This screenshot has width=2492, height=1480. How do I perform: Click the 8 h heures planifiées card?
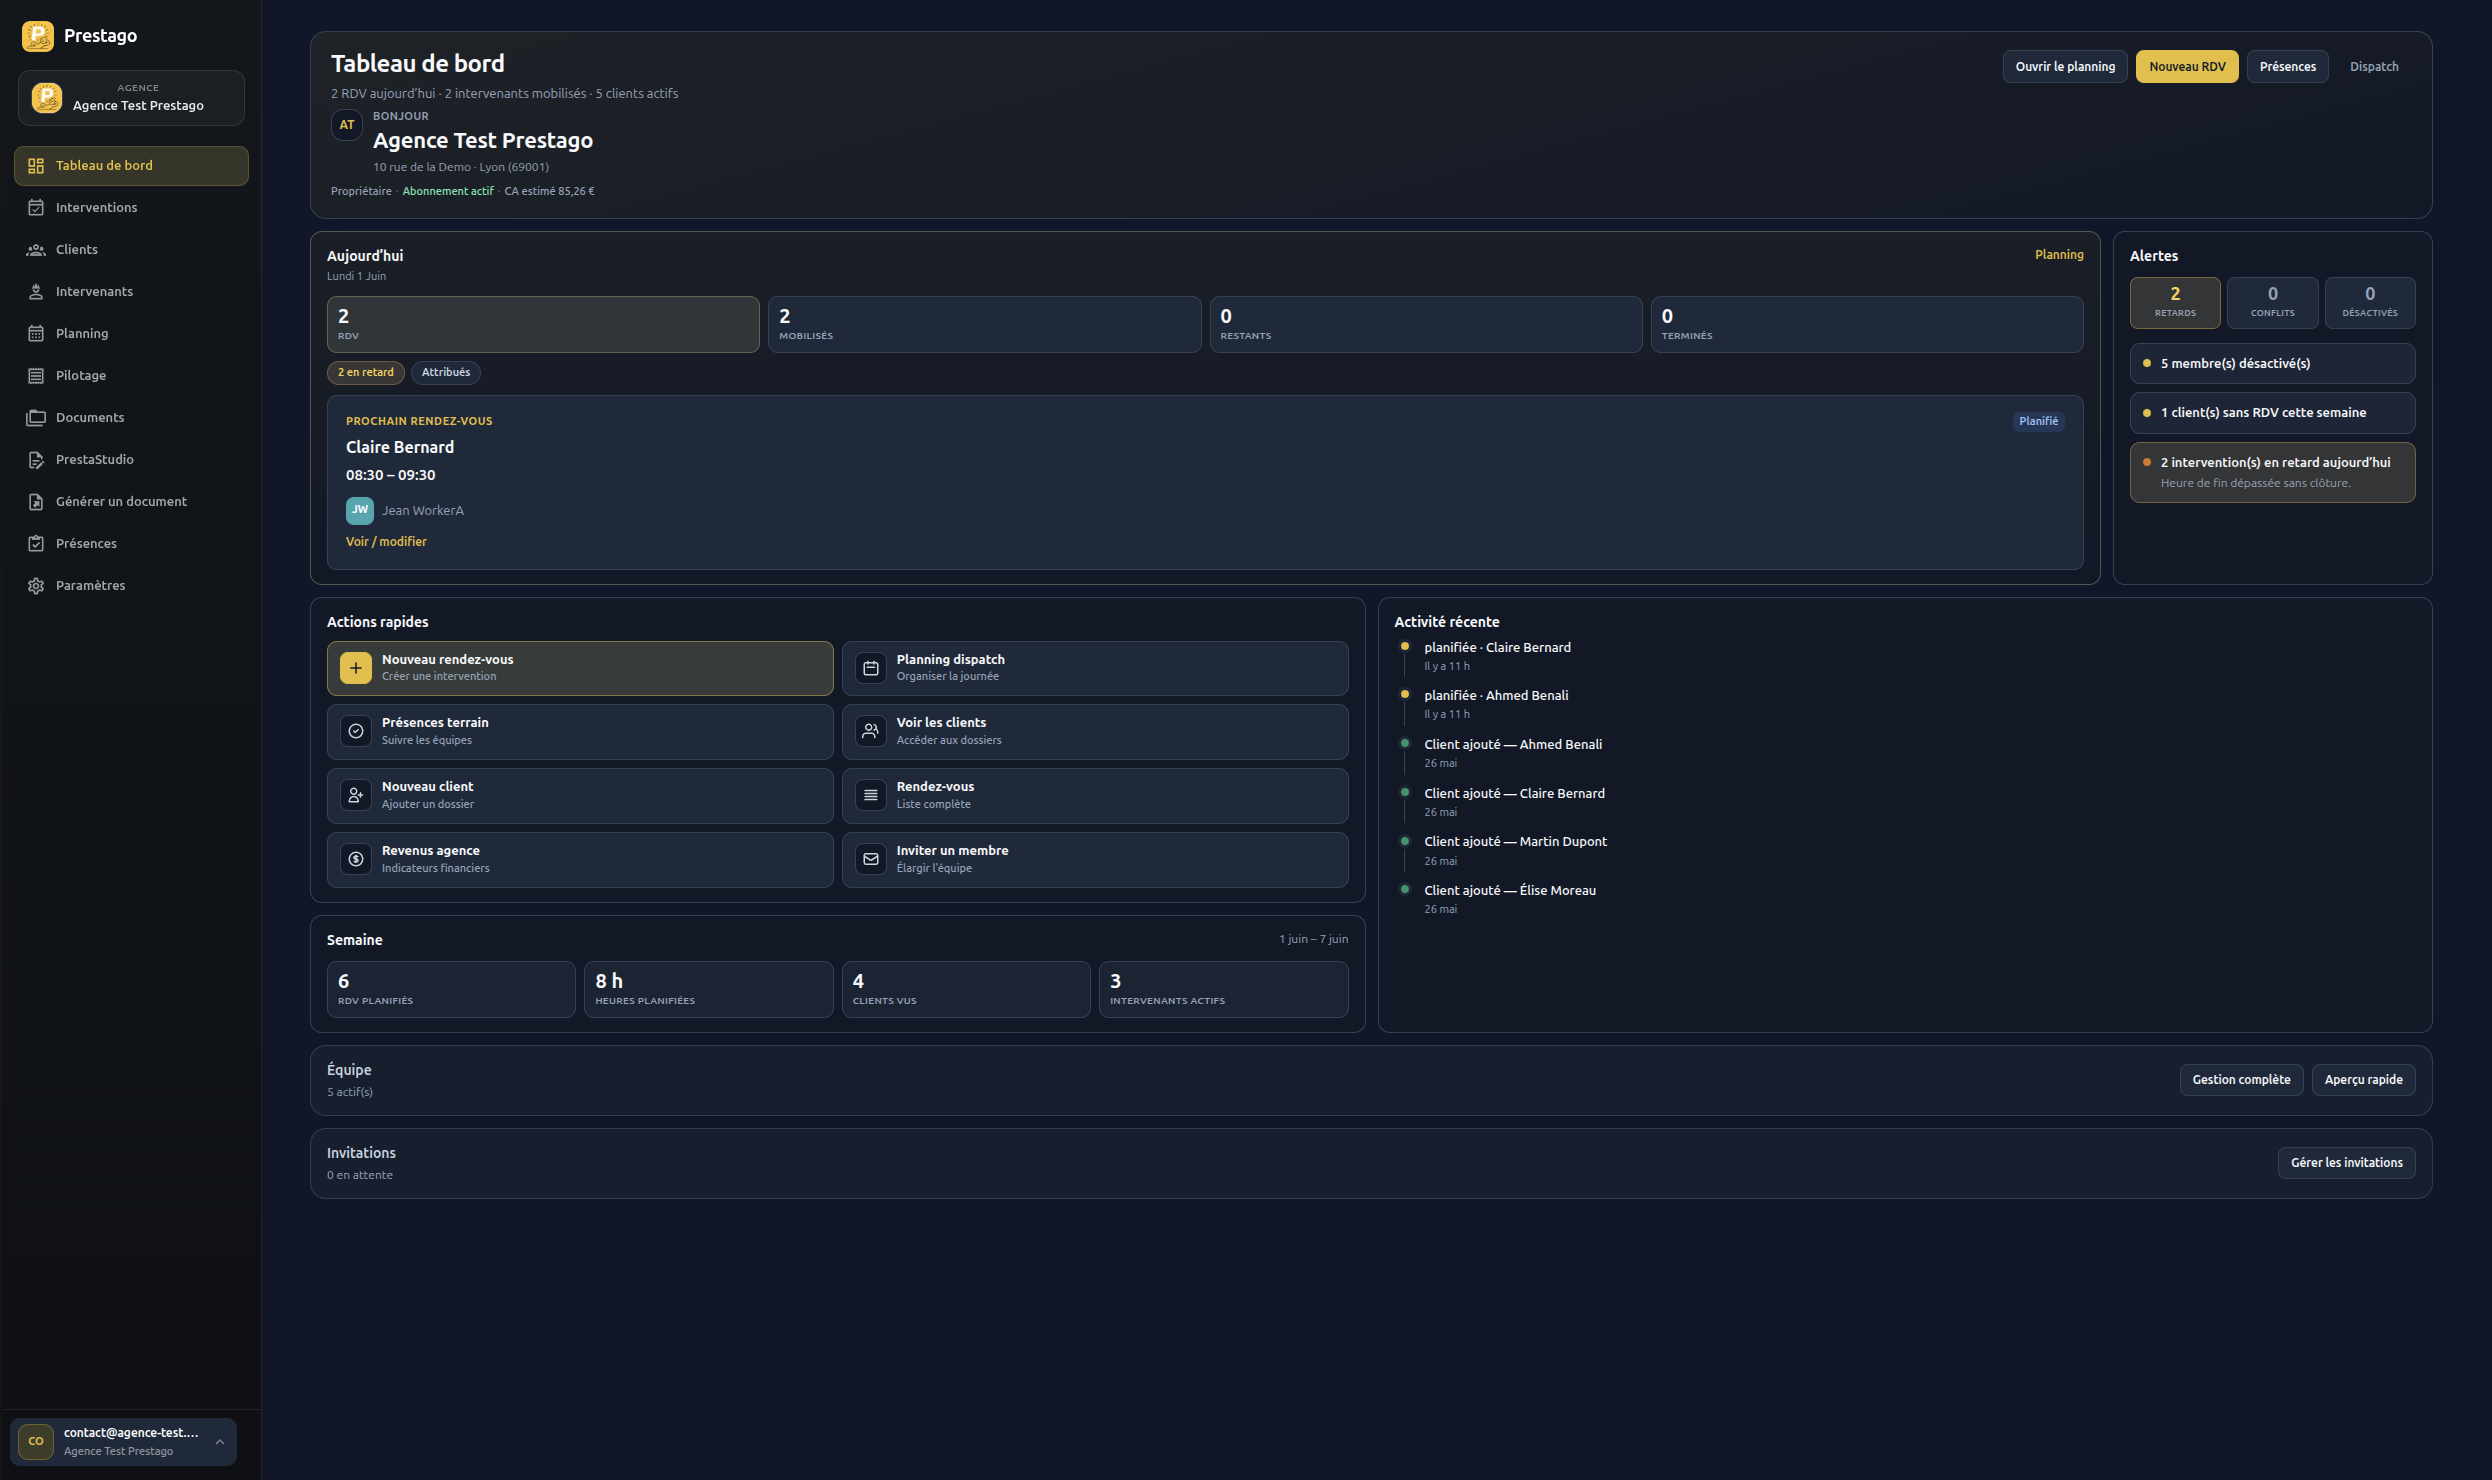pos(709,990)
